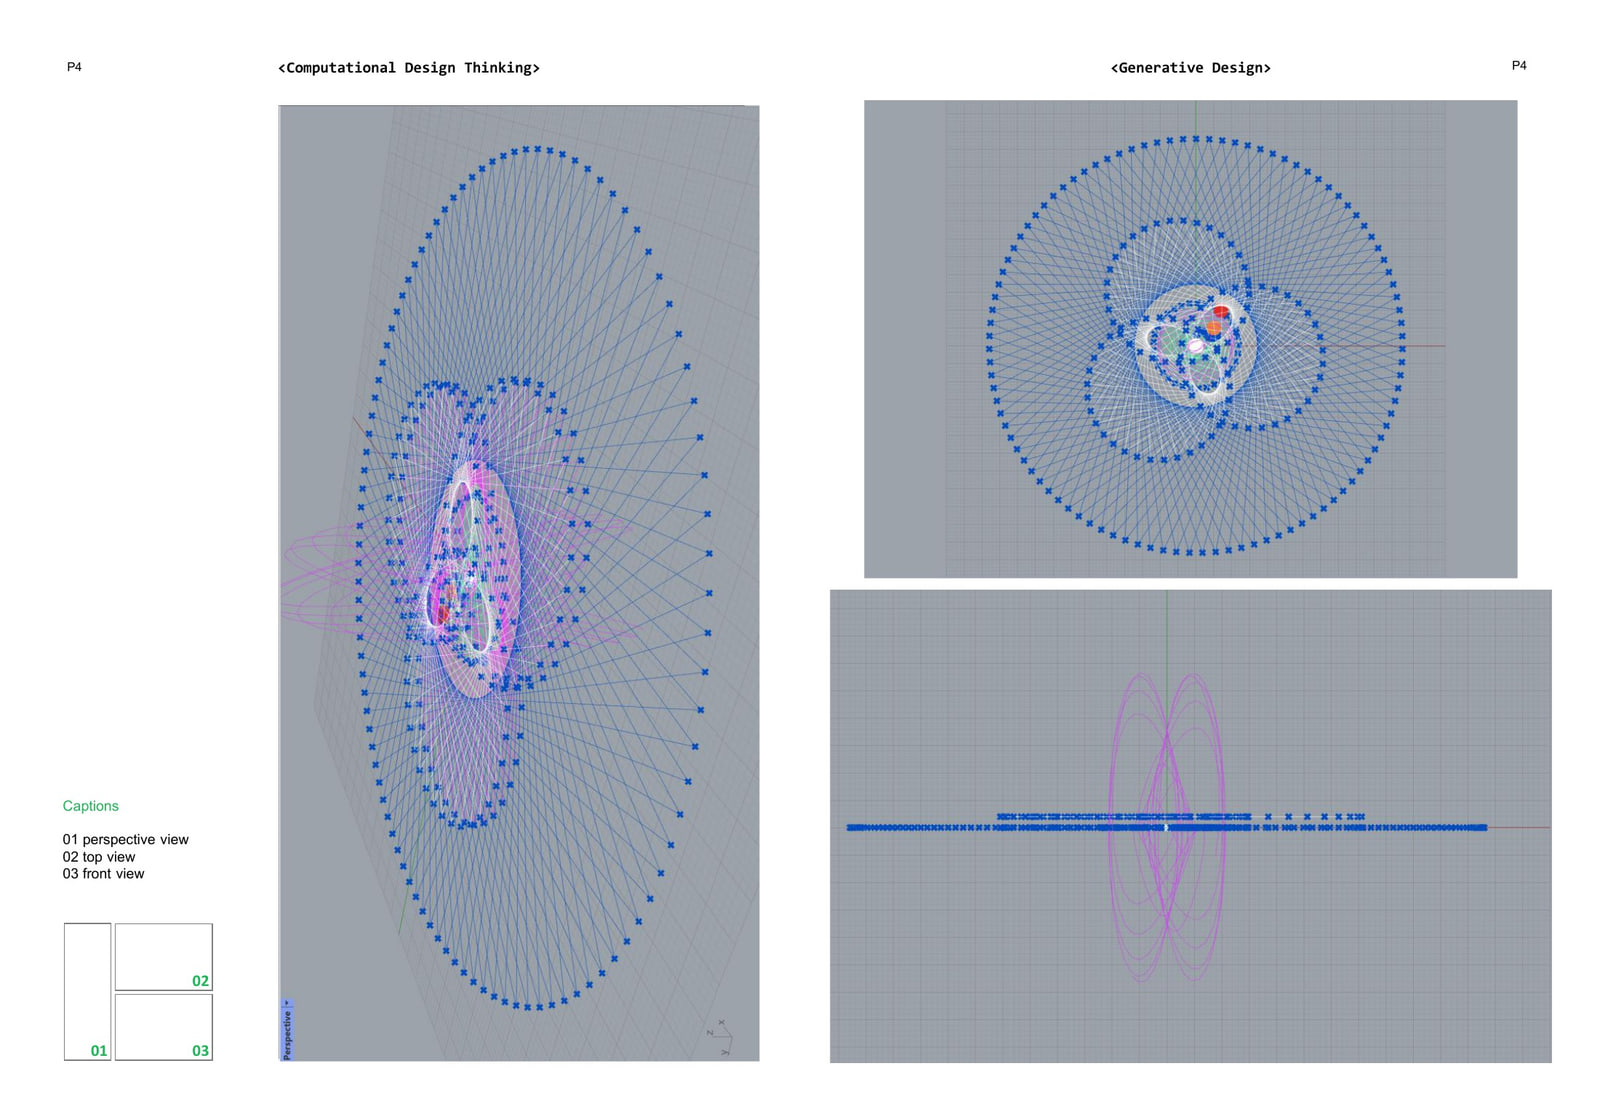
Task: Click the small arrow above the Perspective label
Action: 287,1003
